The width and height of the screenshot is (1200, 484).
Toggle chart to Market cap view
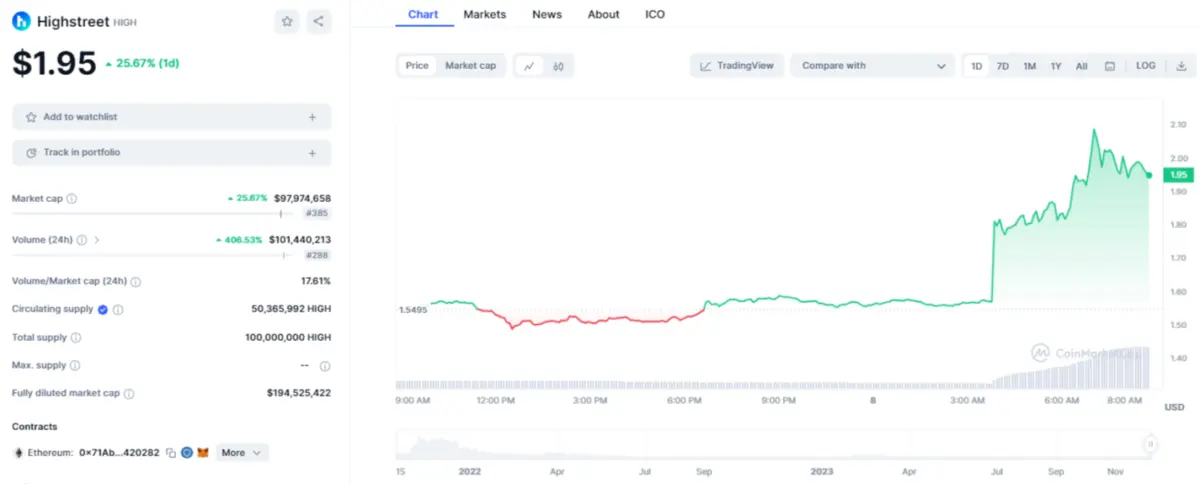[x=470, y=66]
